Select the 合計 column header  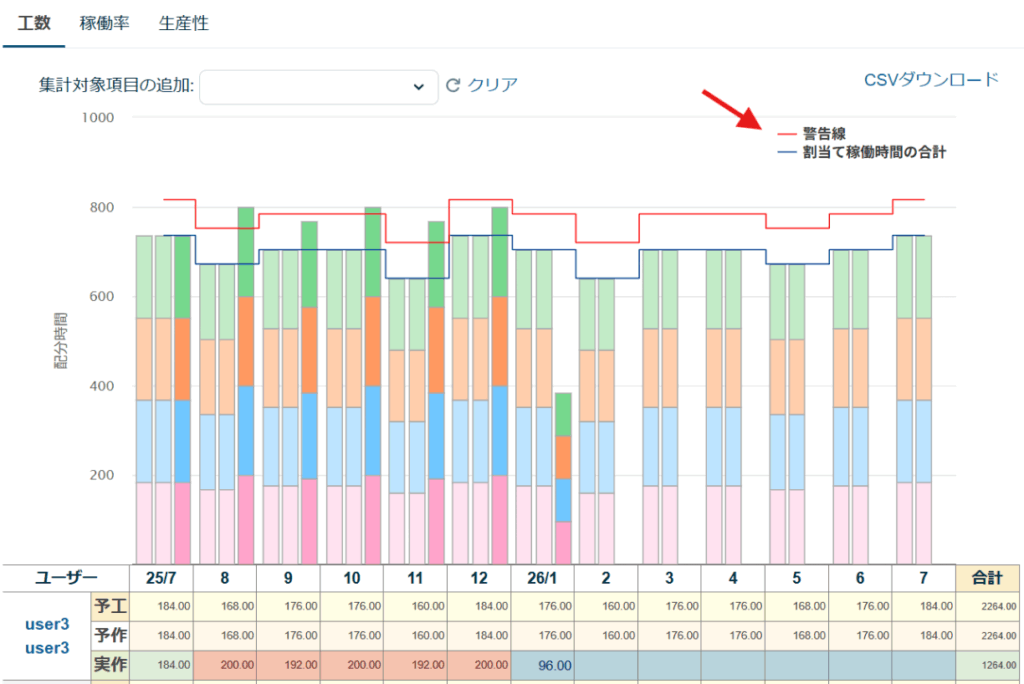pyautogui.click(x=988, y=578)
